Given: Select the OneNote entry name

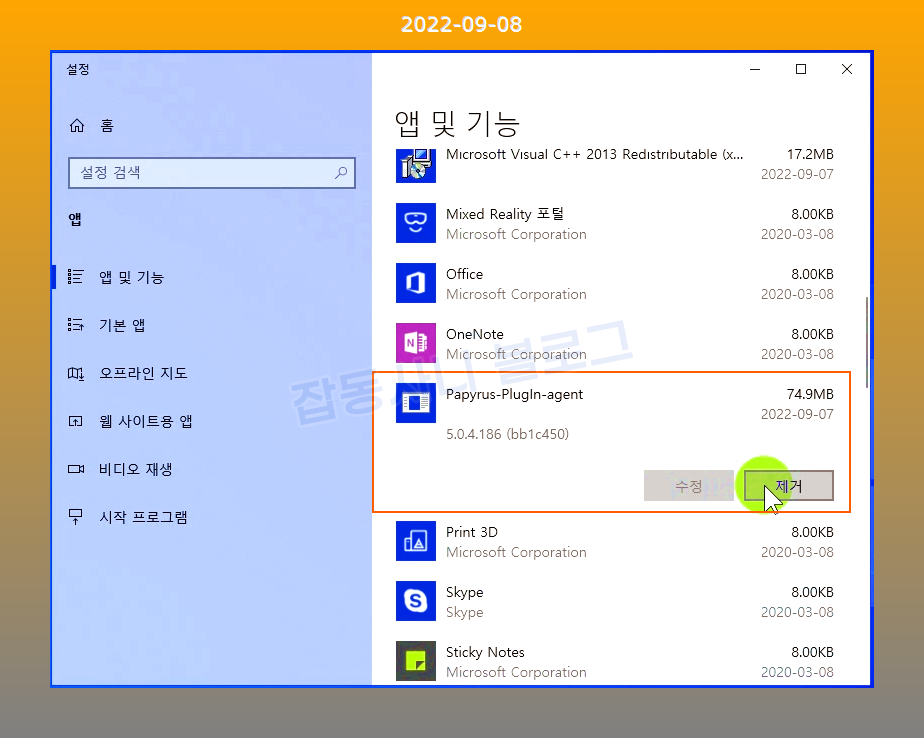Looking at the screenshot, I should pyautogui.click(x=474, y=334).
